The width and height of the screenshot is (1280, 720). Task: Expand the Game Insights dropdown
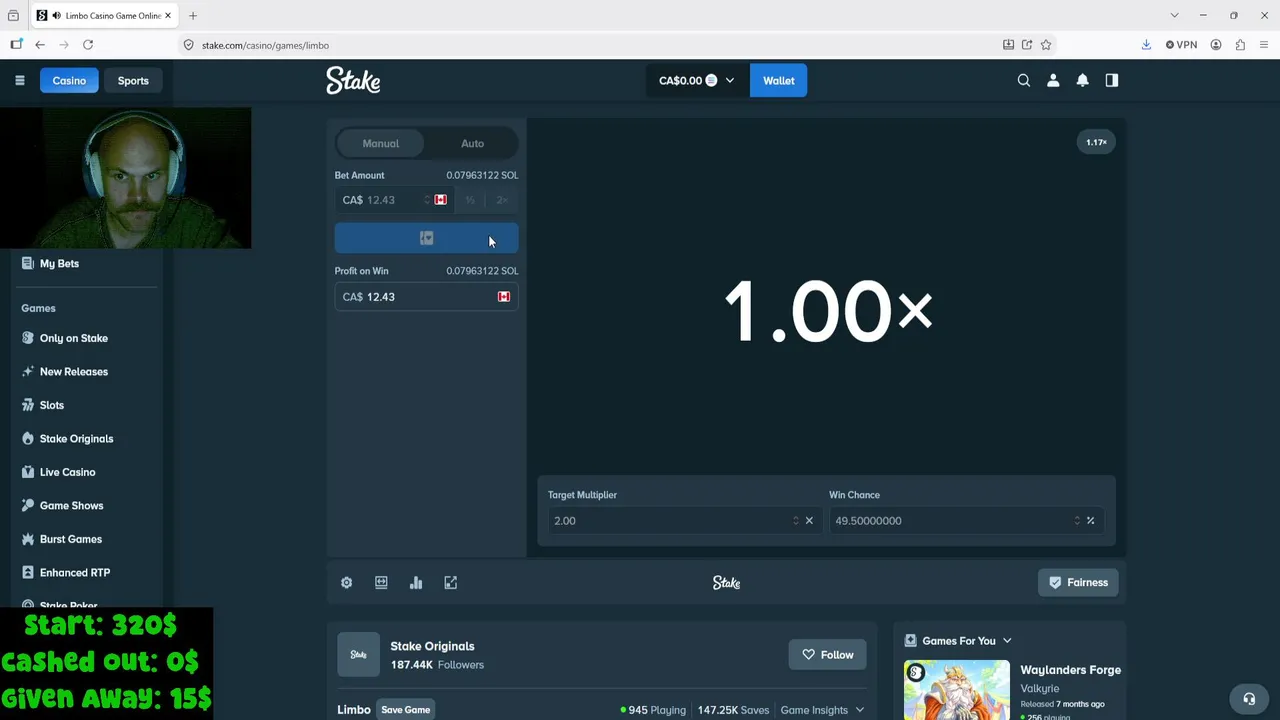(x=822, y=710)
